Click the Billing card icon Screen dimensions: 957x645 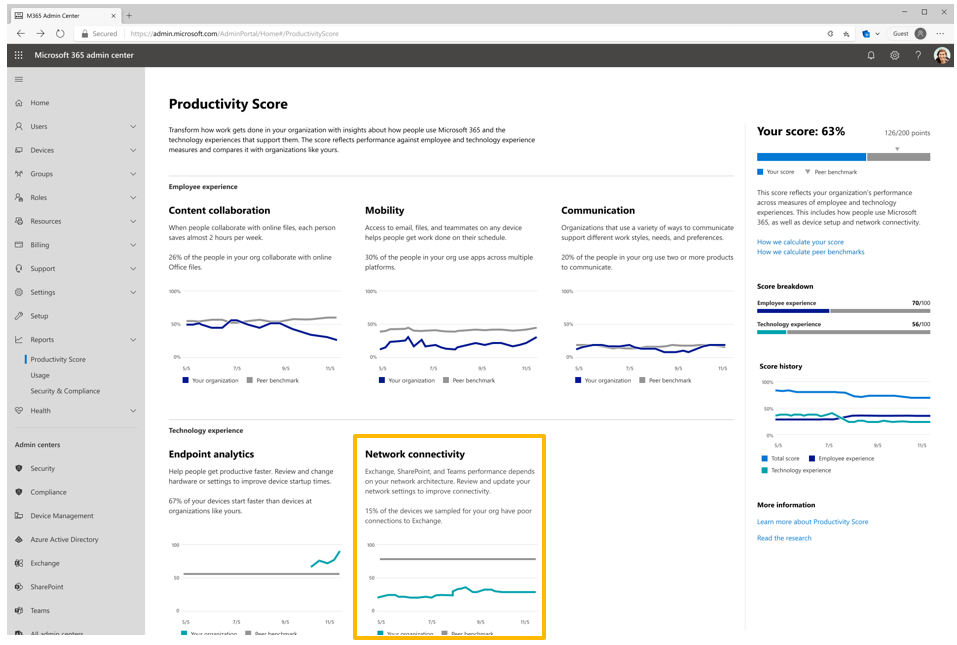pyautogui.click(x=19, y=245)
